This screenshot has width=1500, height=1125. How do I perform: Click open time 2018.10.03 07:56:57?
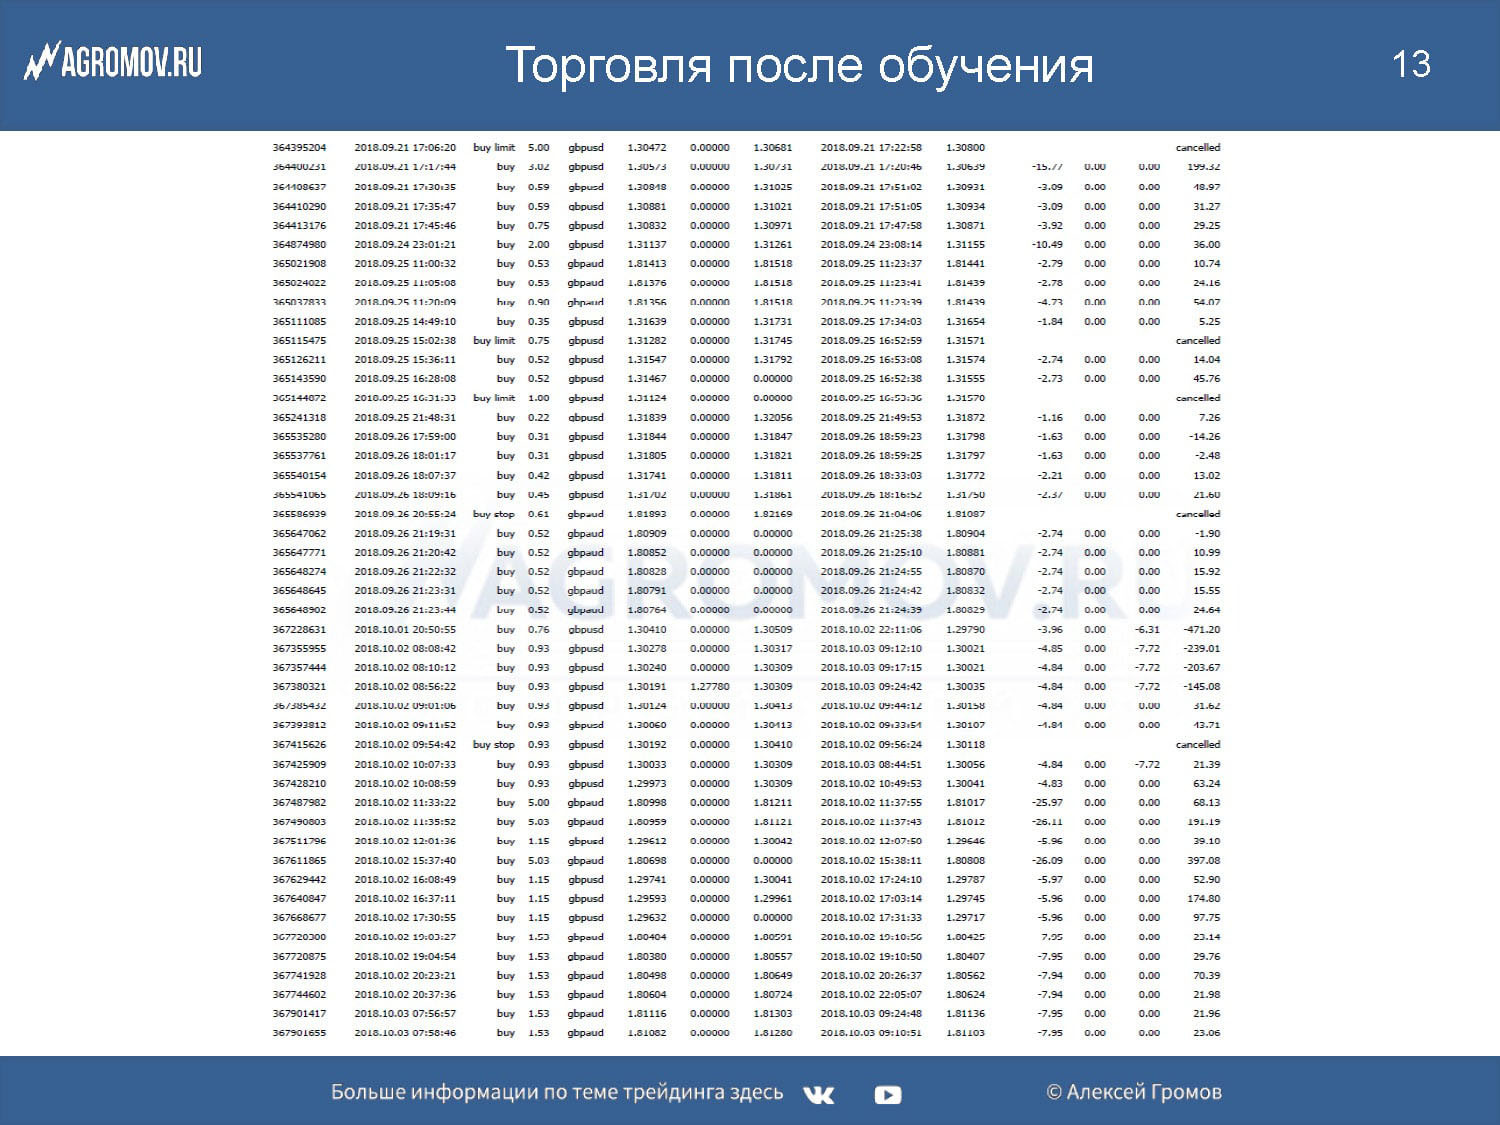coord(405,1013)
